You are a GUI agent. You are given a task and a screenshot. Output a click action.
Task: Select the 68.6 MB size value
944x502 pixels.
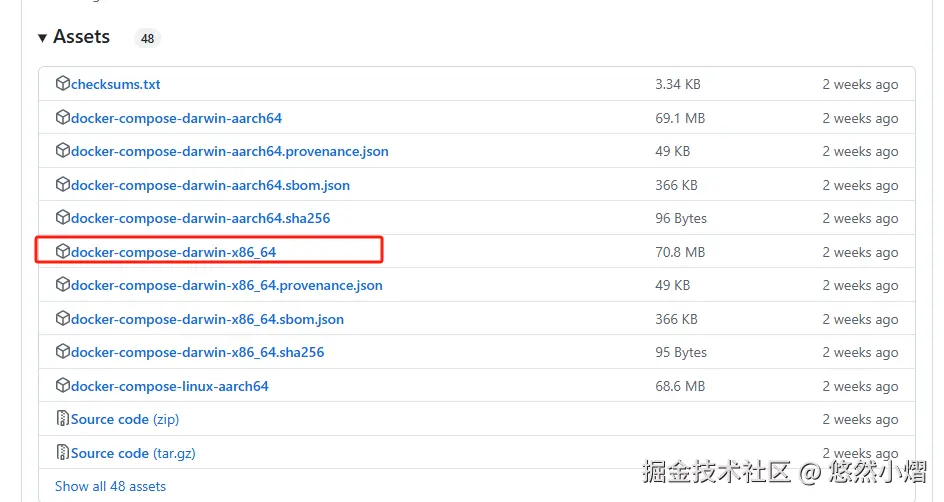(x=680, y=386)
